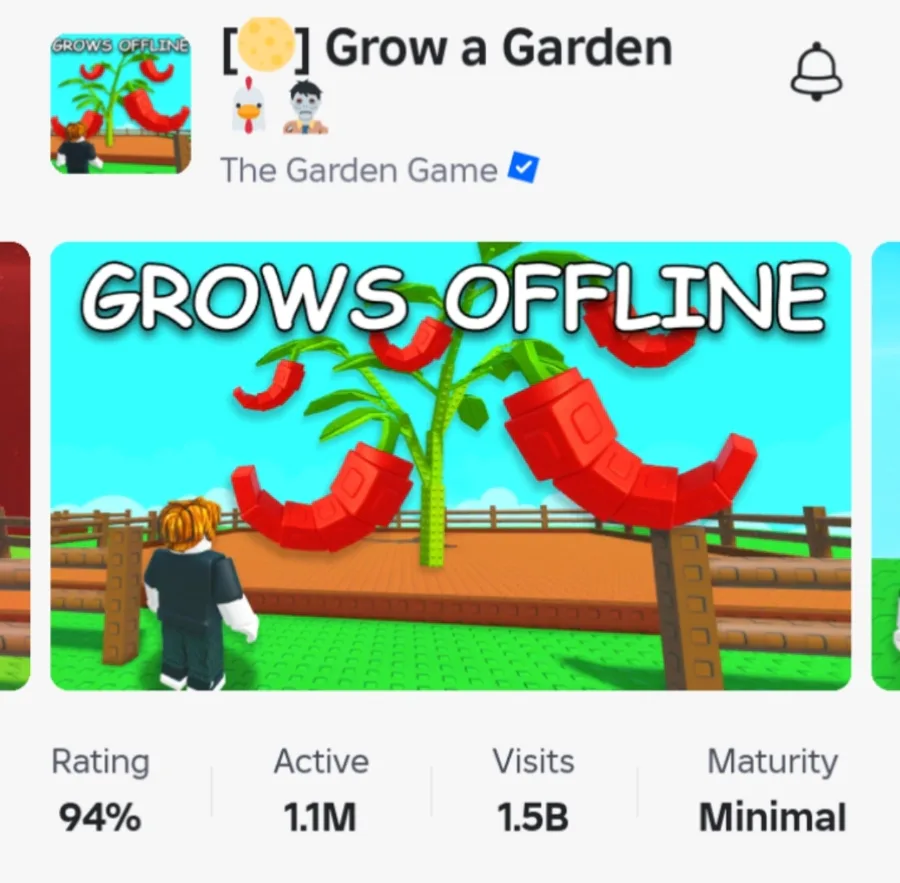Click the Visits label

(x=533, y=761)
